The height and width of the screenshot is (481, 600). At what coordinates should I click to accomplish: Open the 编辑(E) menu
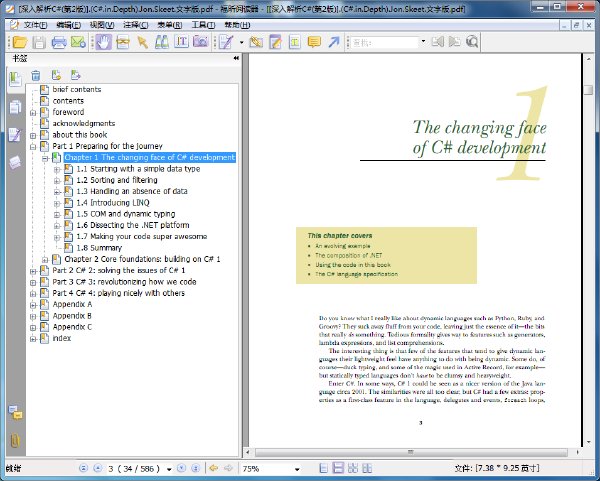tap(68, 25)
